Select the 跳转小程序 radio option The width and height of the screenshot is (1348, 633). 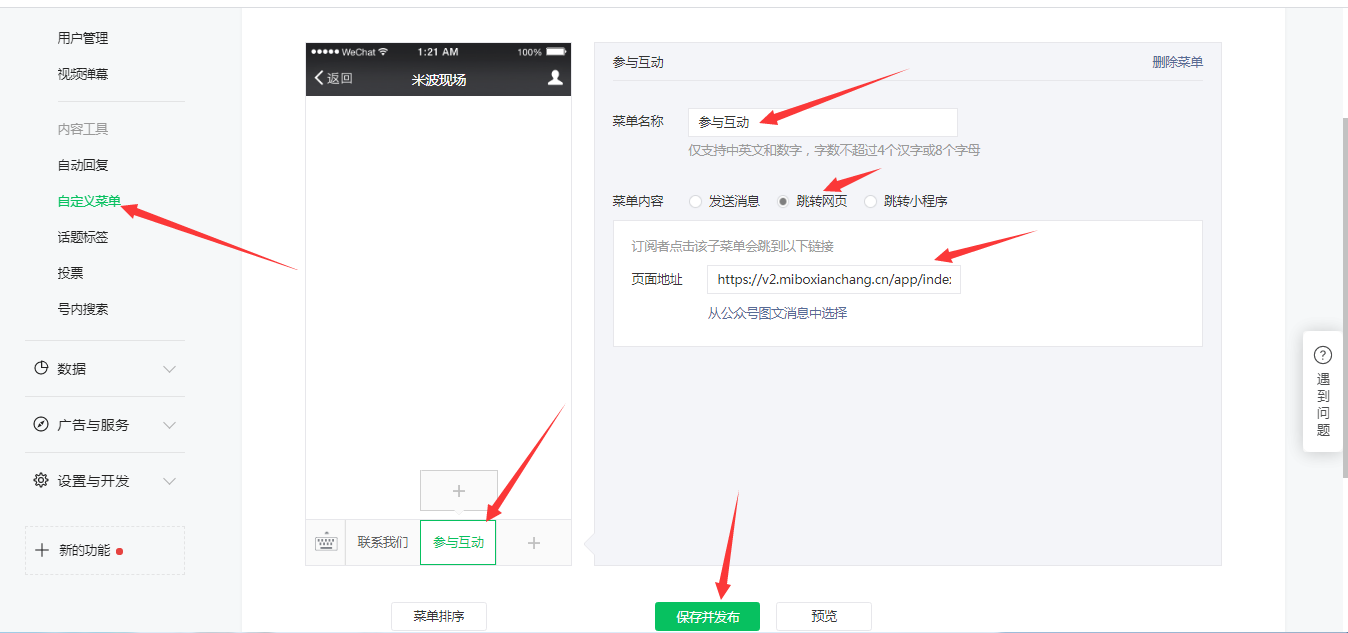(871, 201)
